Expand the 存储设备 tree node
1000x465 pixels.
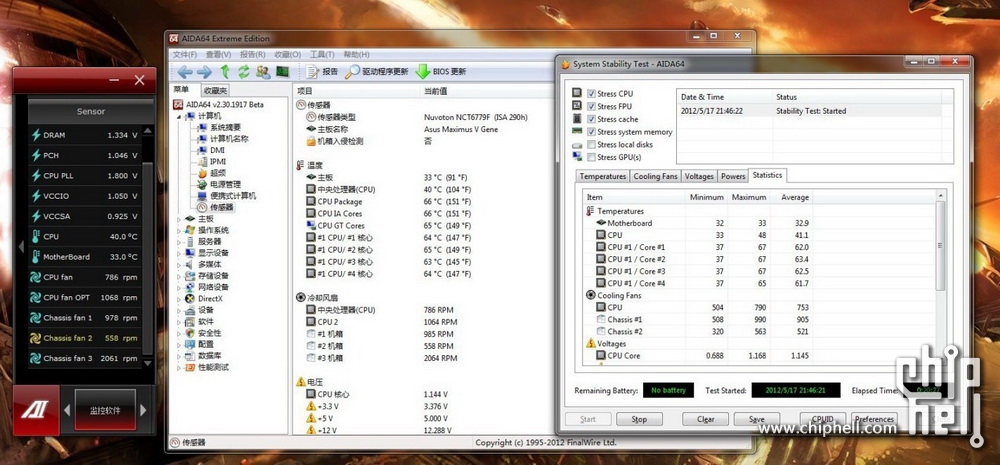(x=179, y=276)
